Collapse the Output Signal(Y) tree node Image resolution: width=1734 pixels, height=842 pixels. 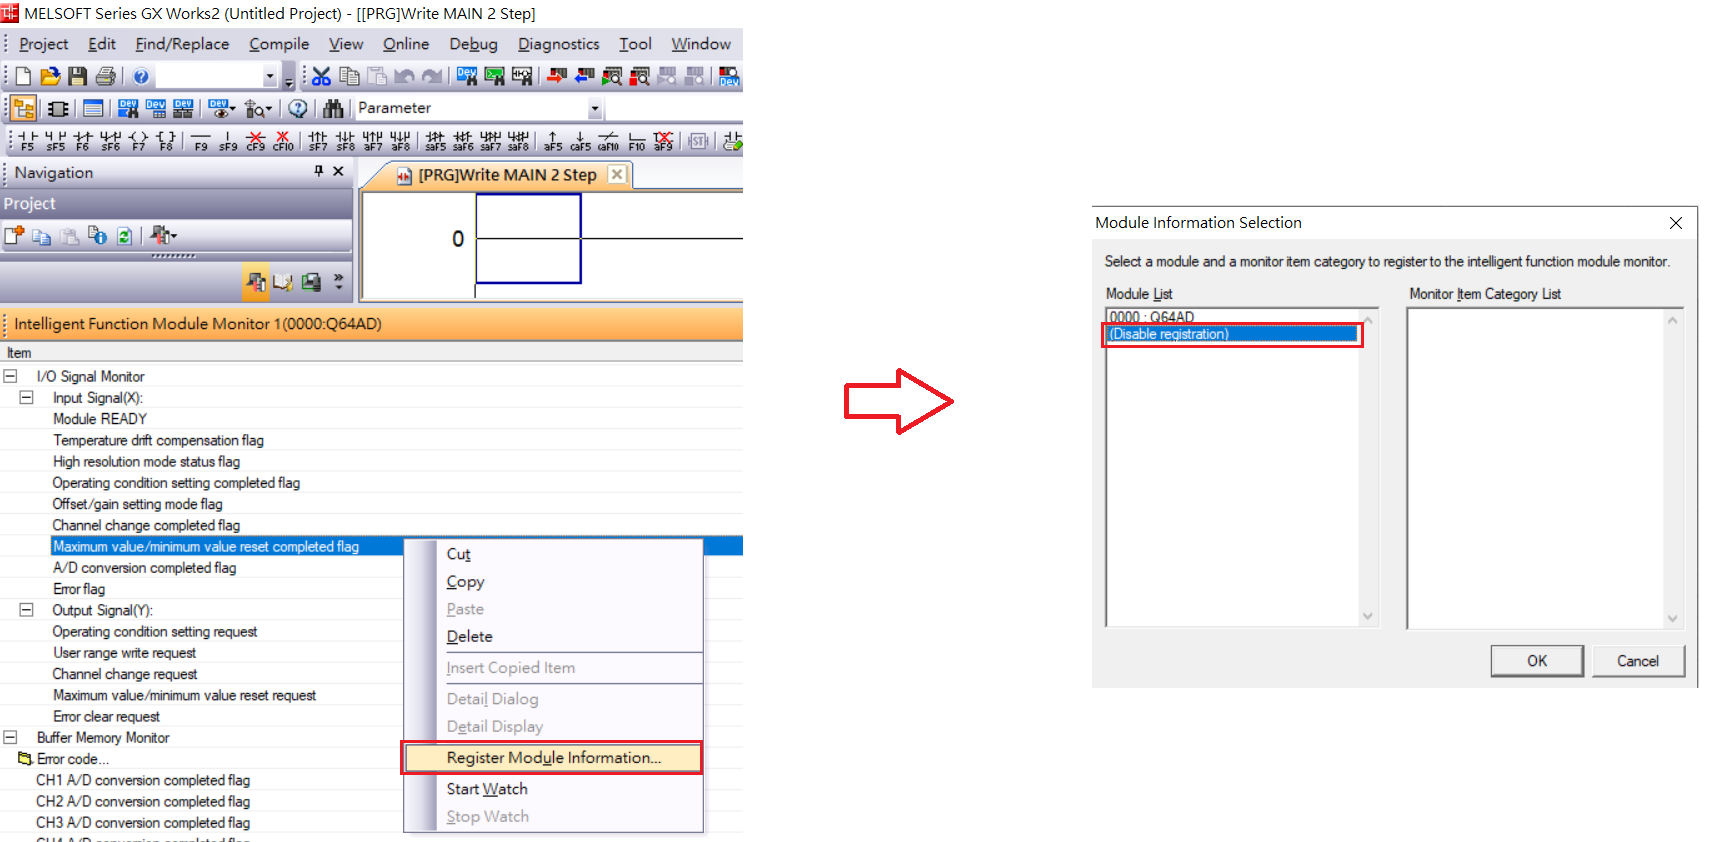tap(27, 610)
